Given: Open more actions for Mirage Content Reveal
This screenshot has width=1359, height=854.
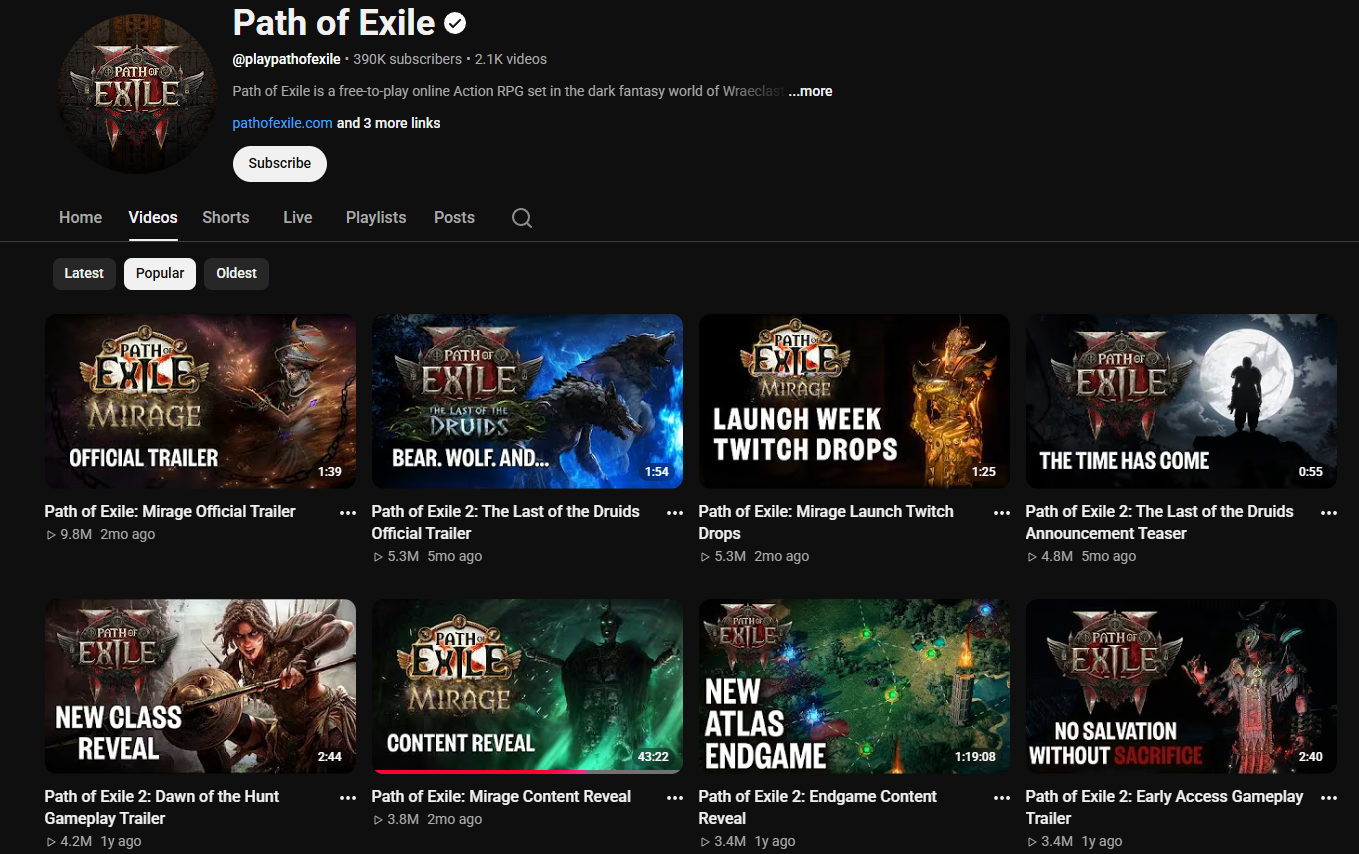Looking at the screenshot, I should coord(675,797).
